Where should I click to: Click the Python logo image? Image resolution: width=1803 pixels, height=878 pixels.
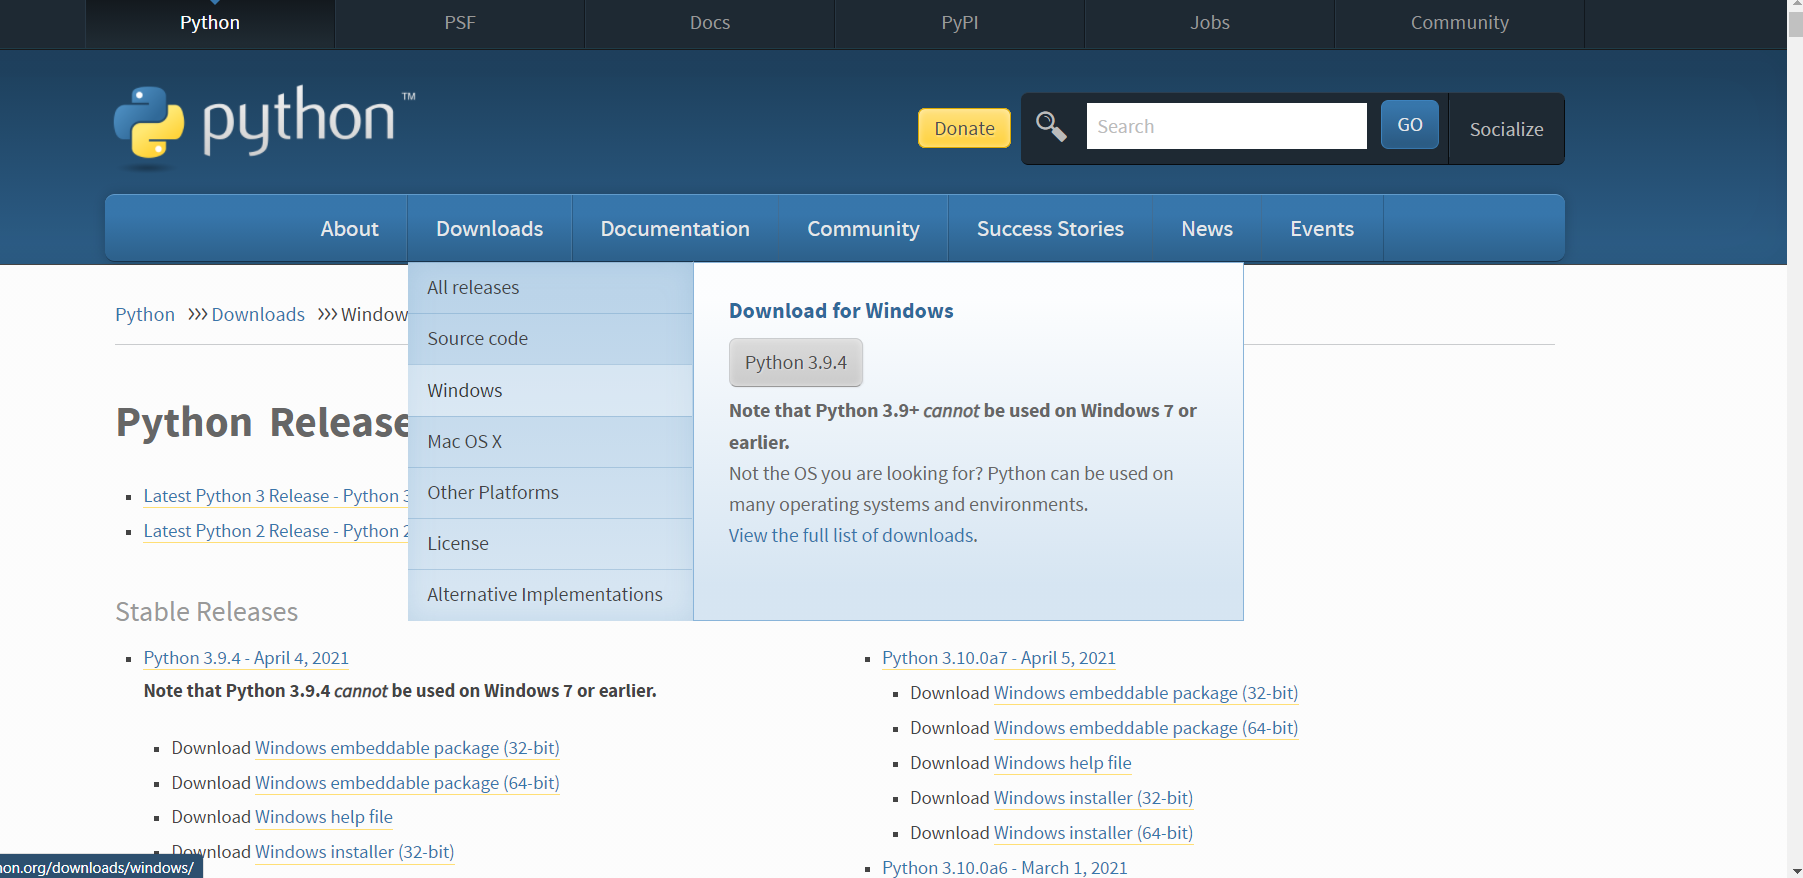coord(264,125)
